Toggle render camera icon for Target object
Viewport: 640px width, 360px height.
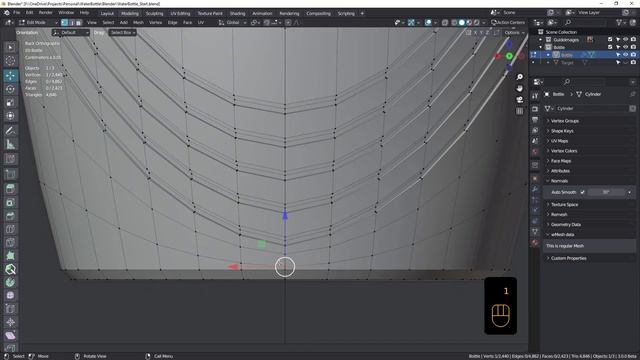[633, 62]
